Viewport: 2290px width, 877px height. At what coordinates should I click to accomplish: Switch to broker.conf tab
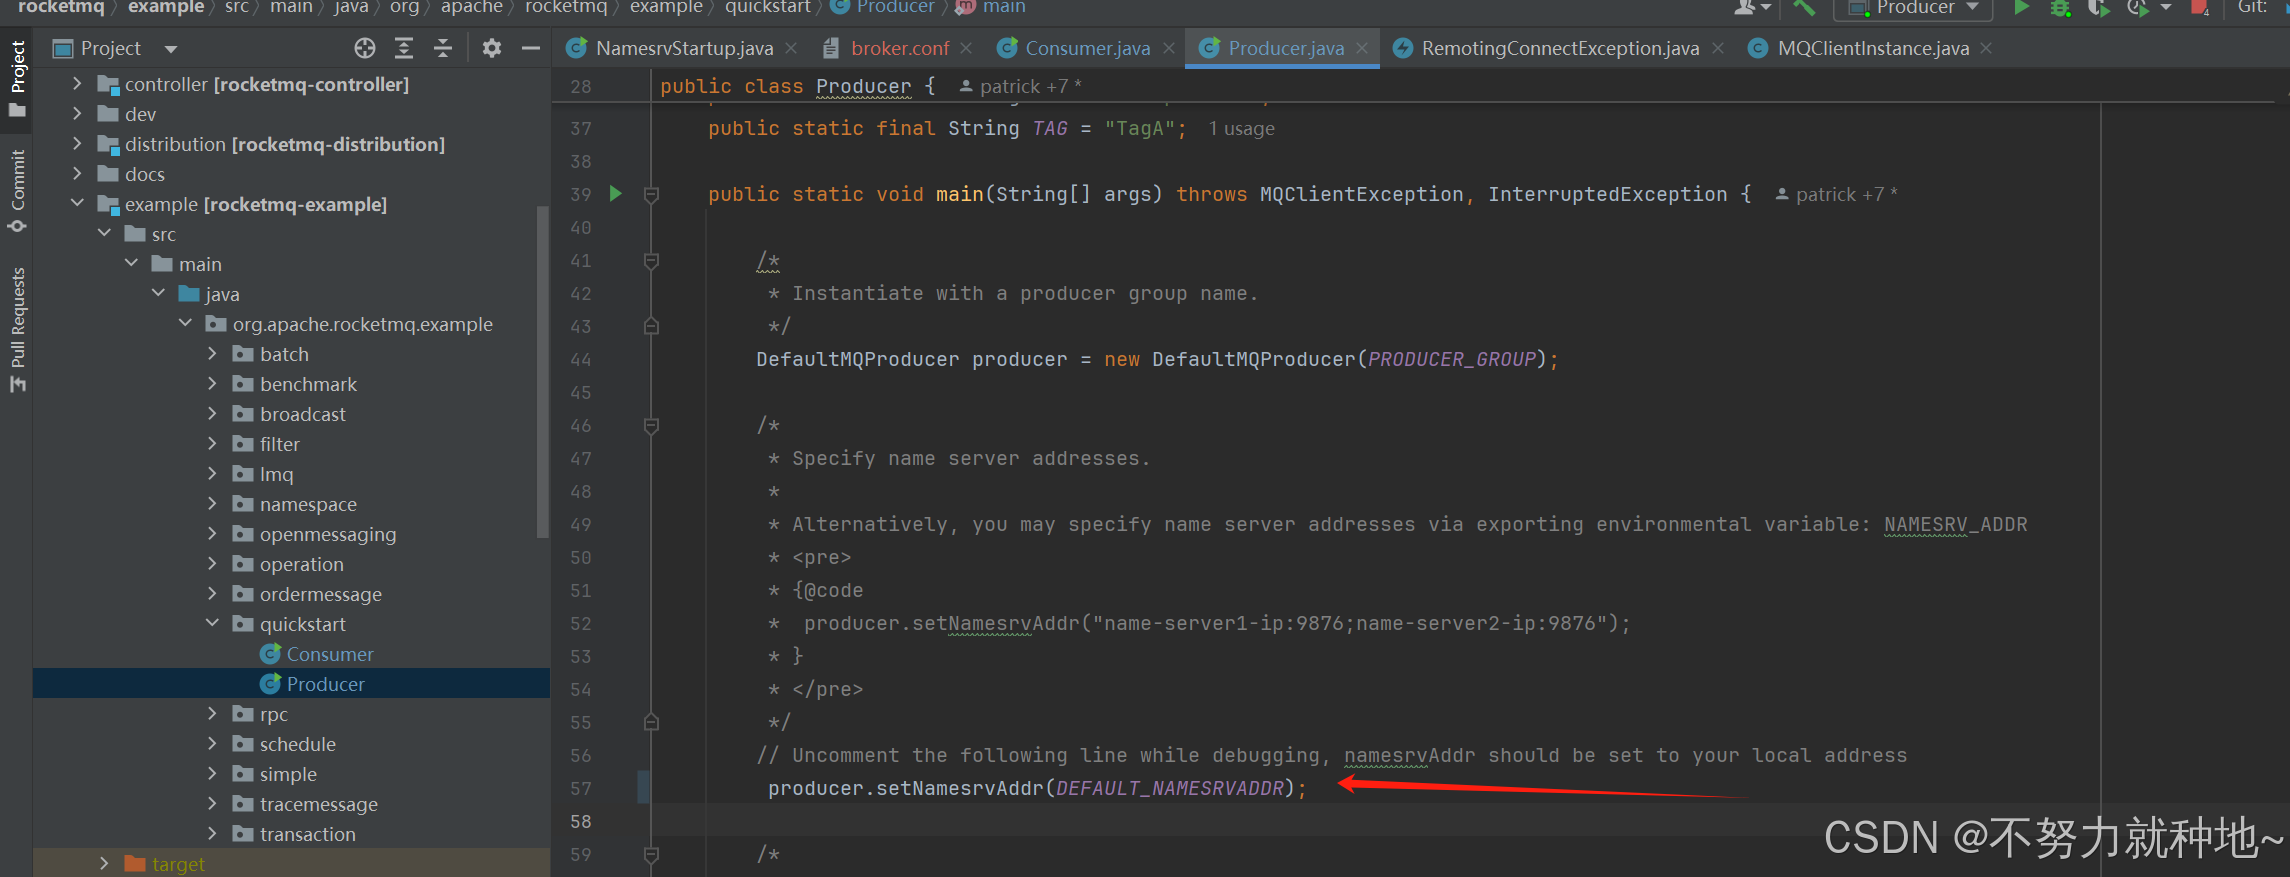point(899,48)
